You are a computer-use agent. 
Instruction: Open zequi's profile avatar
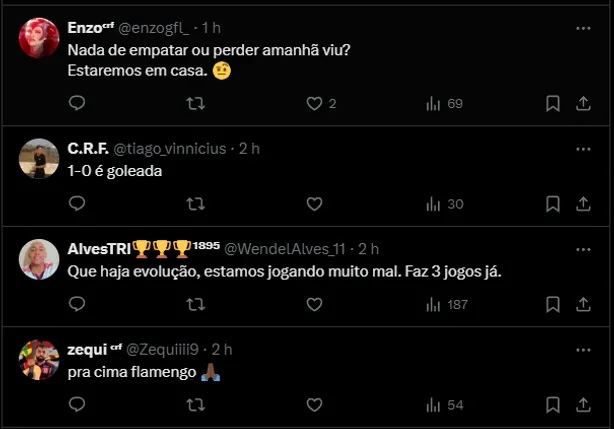(x=39, y=359)
